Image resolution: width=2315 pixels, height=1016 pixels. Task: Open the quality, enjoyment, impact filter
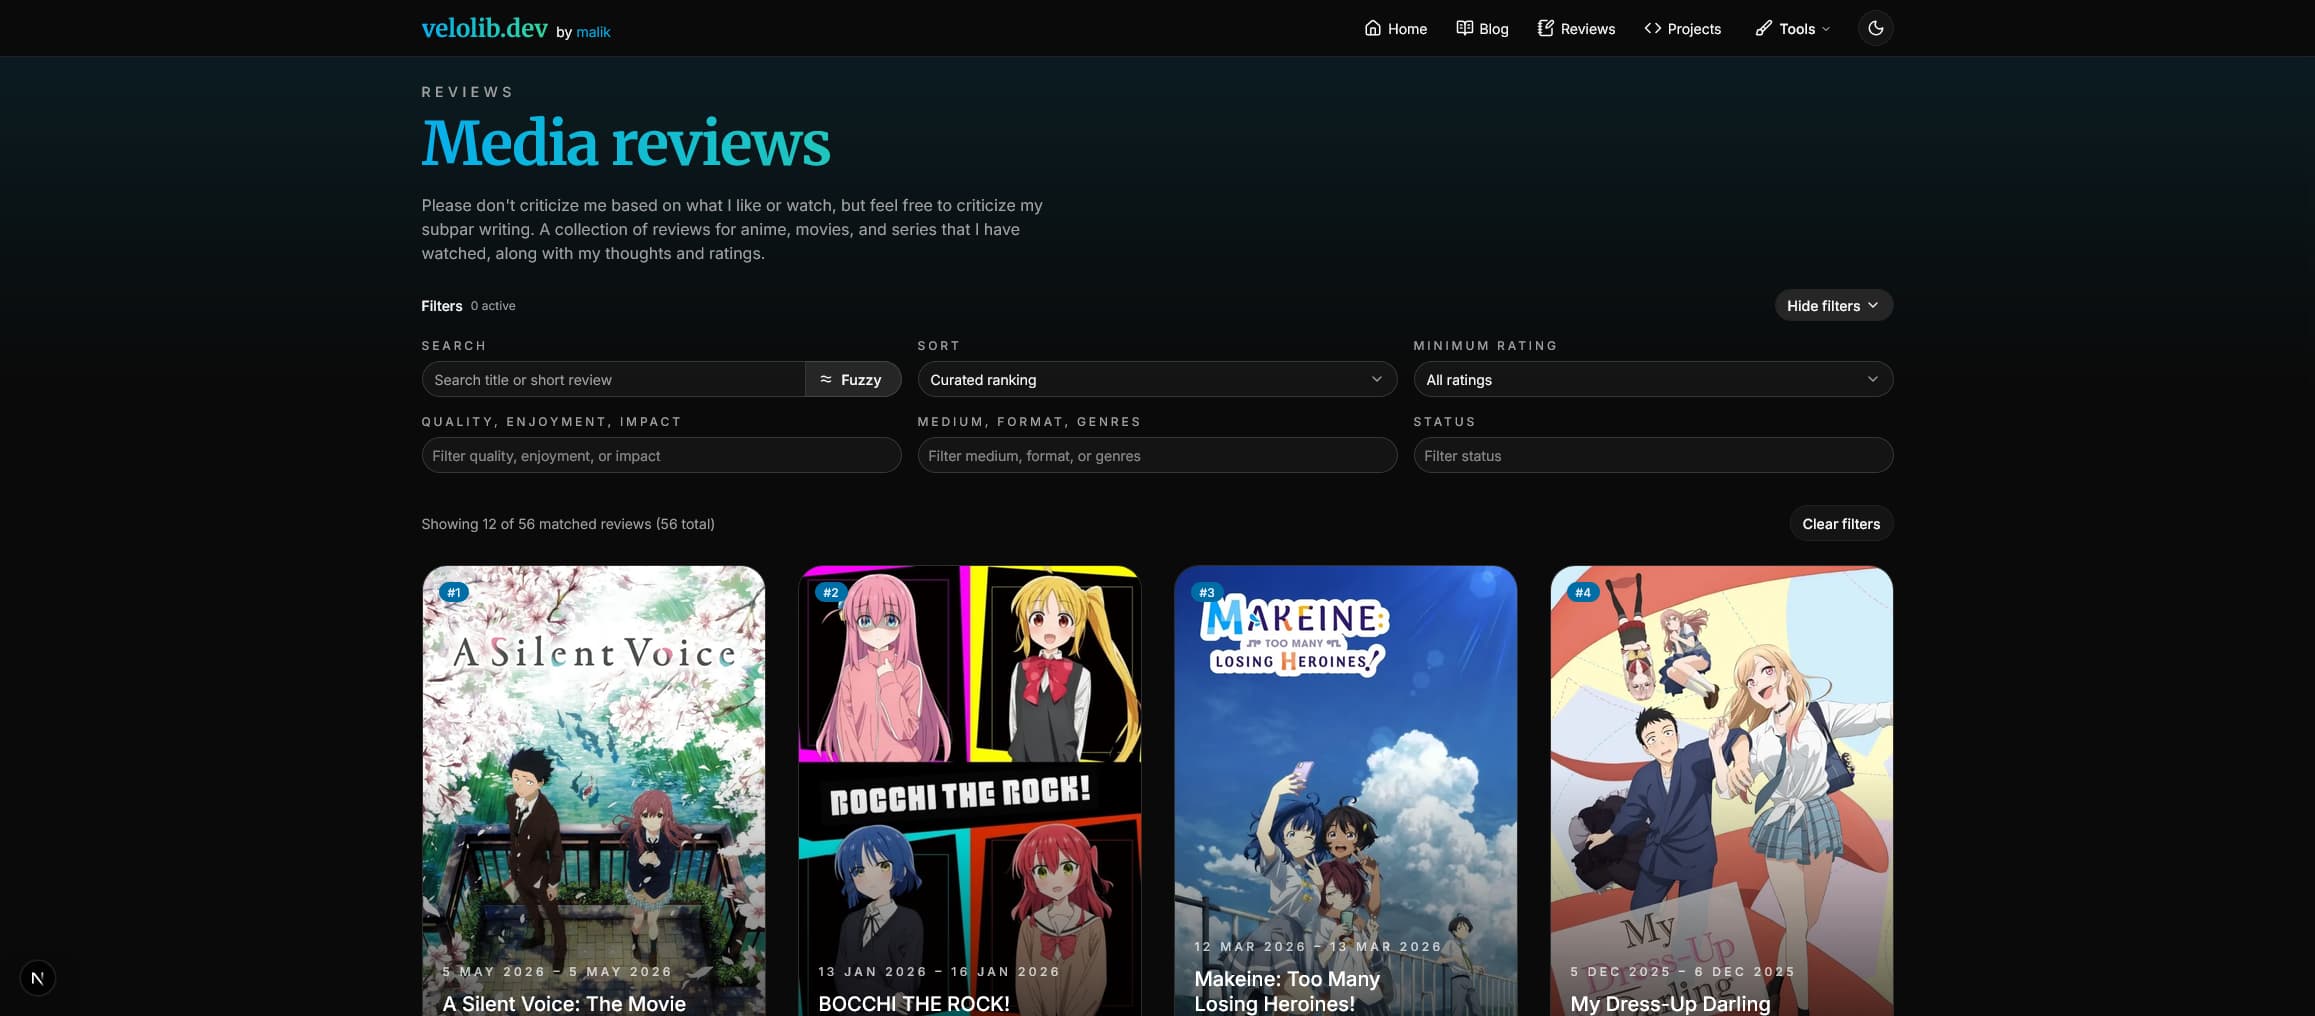tap(661, 455)
